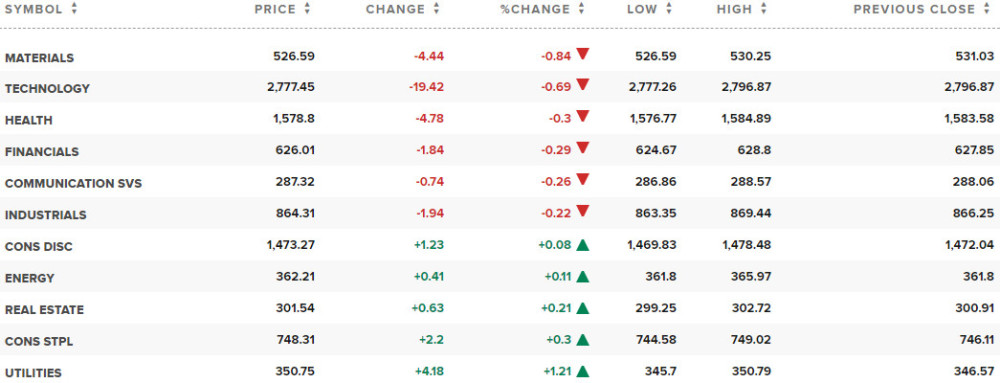The height and width of the screenshot is (383, 1000).
Task: Sort table by SYMBOL column arrows
Action: (x=74, y=9)
